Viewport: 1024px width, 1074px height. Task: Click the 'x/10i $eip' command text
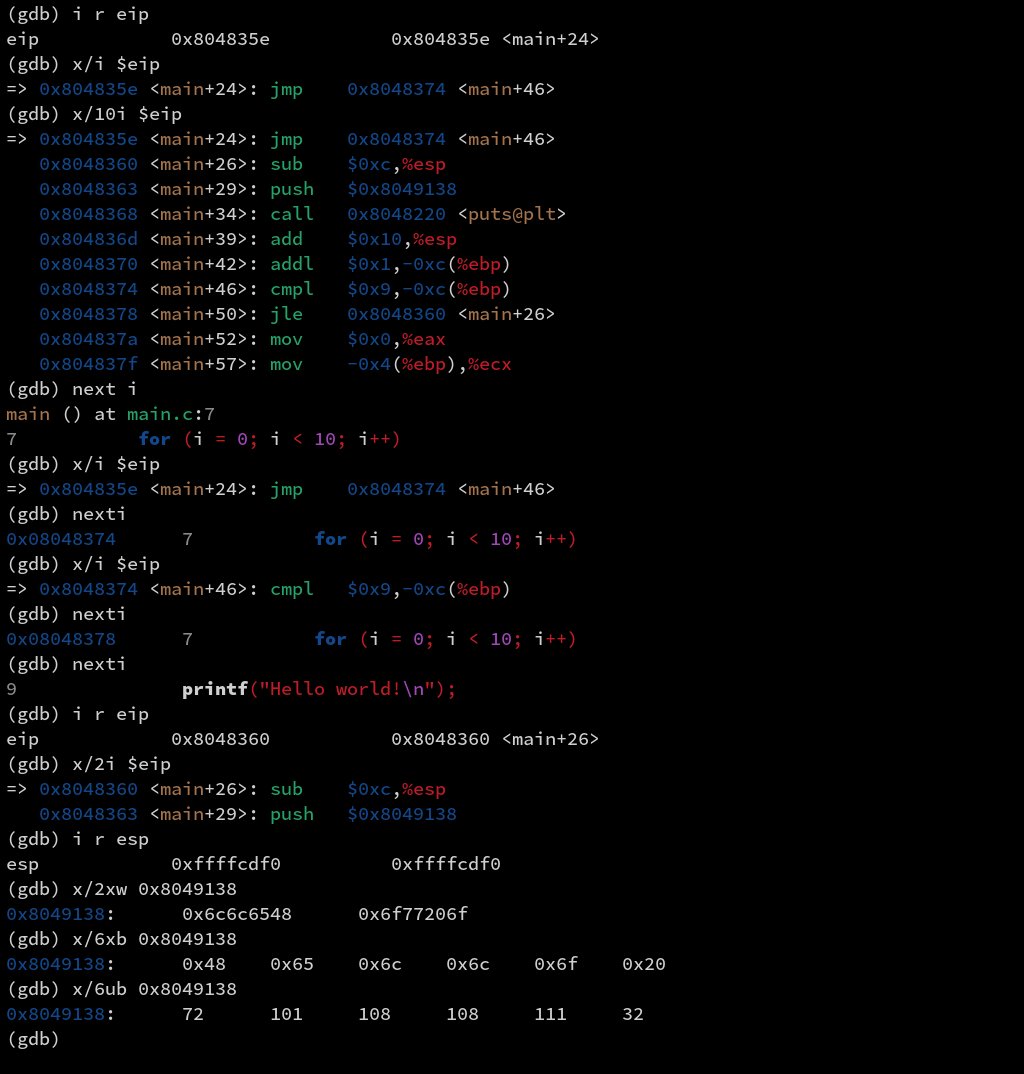pos(127,114)
